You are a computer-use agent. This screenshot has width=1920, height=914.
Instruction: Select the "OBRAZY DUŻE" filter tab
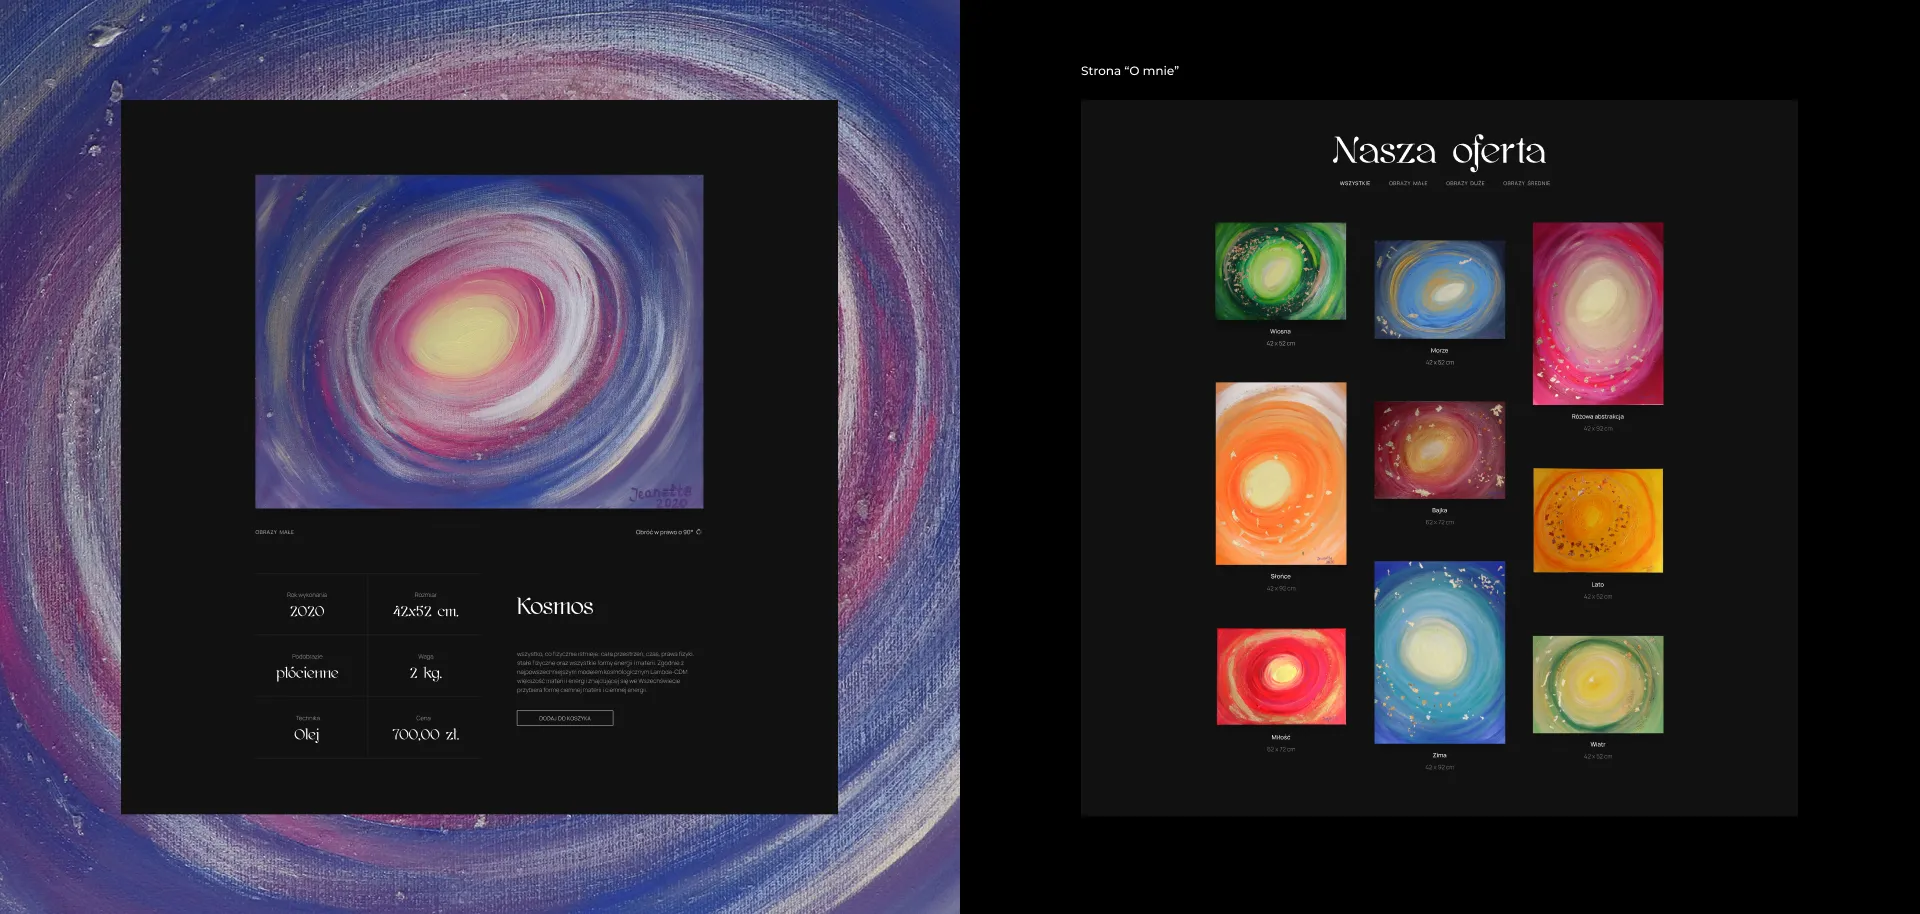(1465, 184)
